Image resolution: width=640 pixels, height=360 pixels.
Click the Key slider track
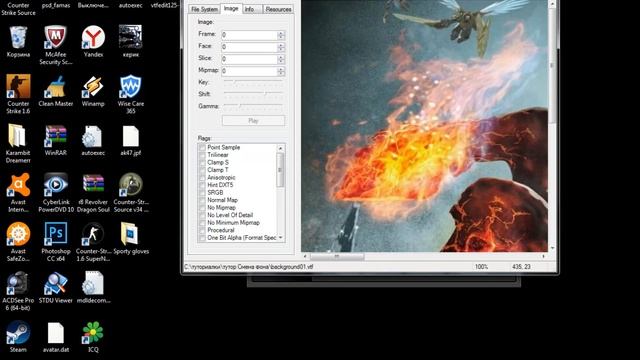tap(253, 82)
